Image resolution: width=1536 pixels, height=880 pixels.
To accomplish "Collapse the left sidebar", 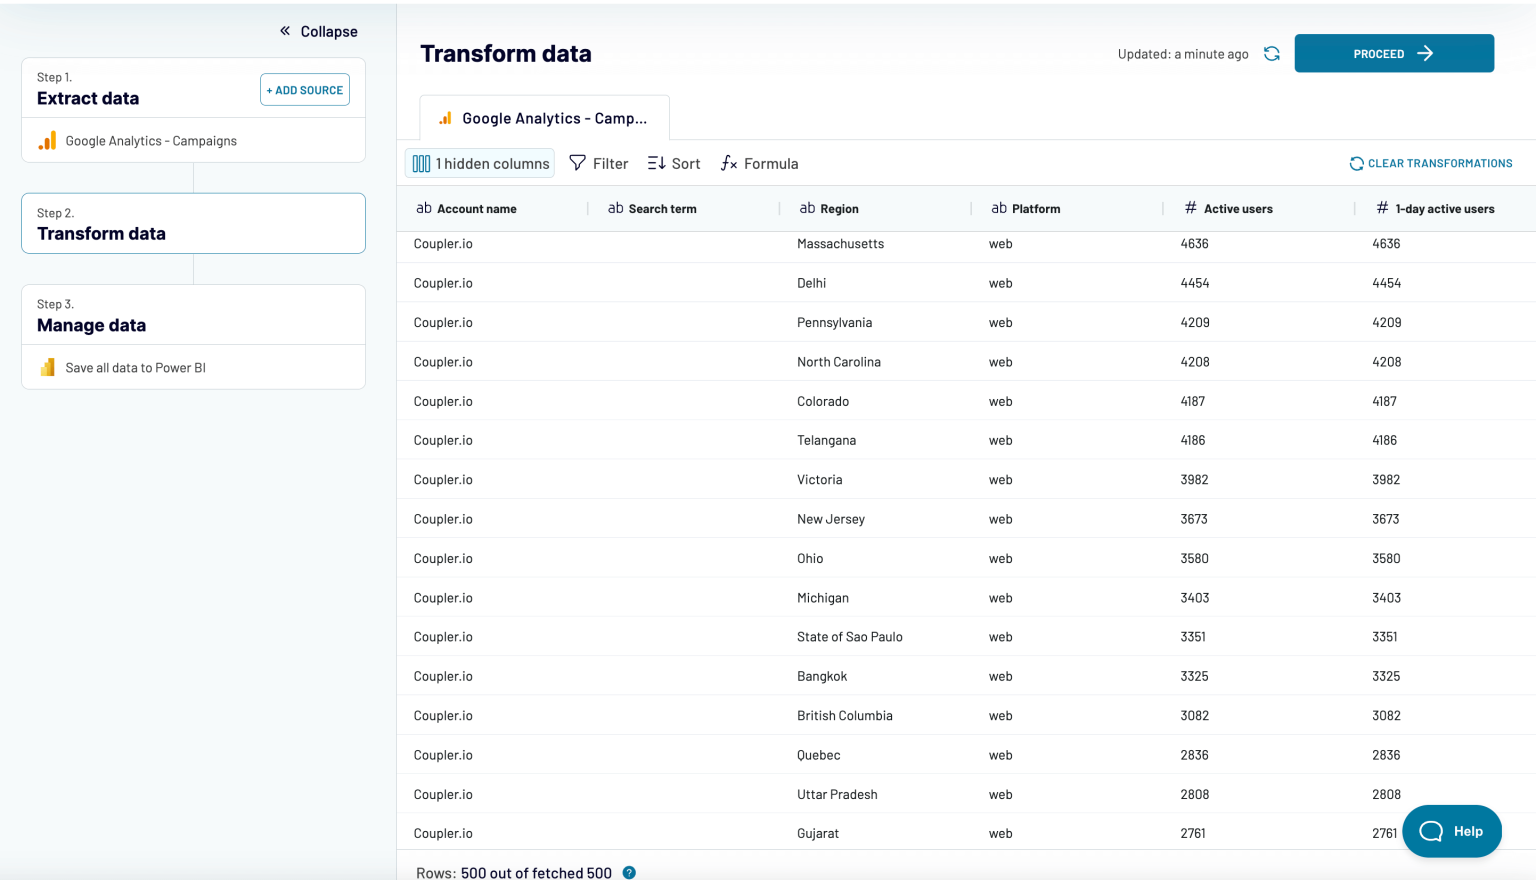I will click(317, 31).
